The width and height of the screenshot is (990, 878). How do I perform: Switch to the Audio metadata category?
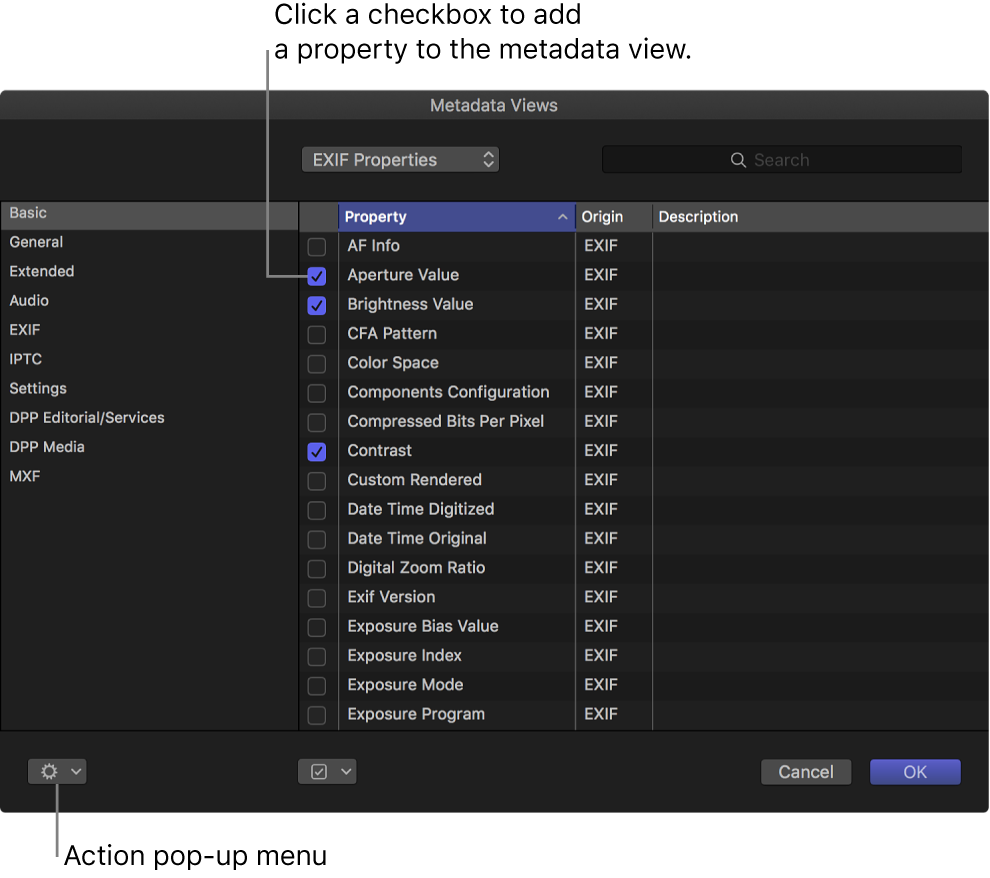click(x=29, y=300)
